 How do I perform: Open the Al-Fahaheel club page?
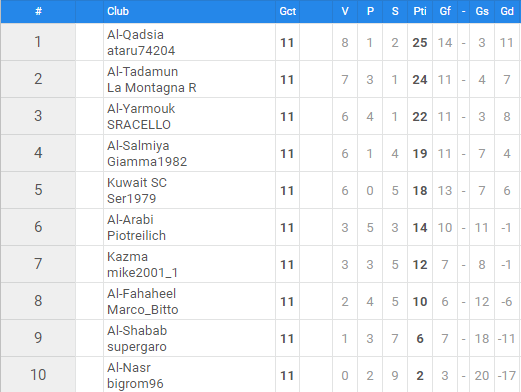[x=141, y=294]
